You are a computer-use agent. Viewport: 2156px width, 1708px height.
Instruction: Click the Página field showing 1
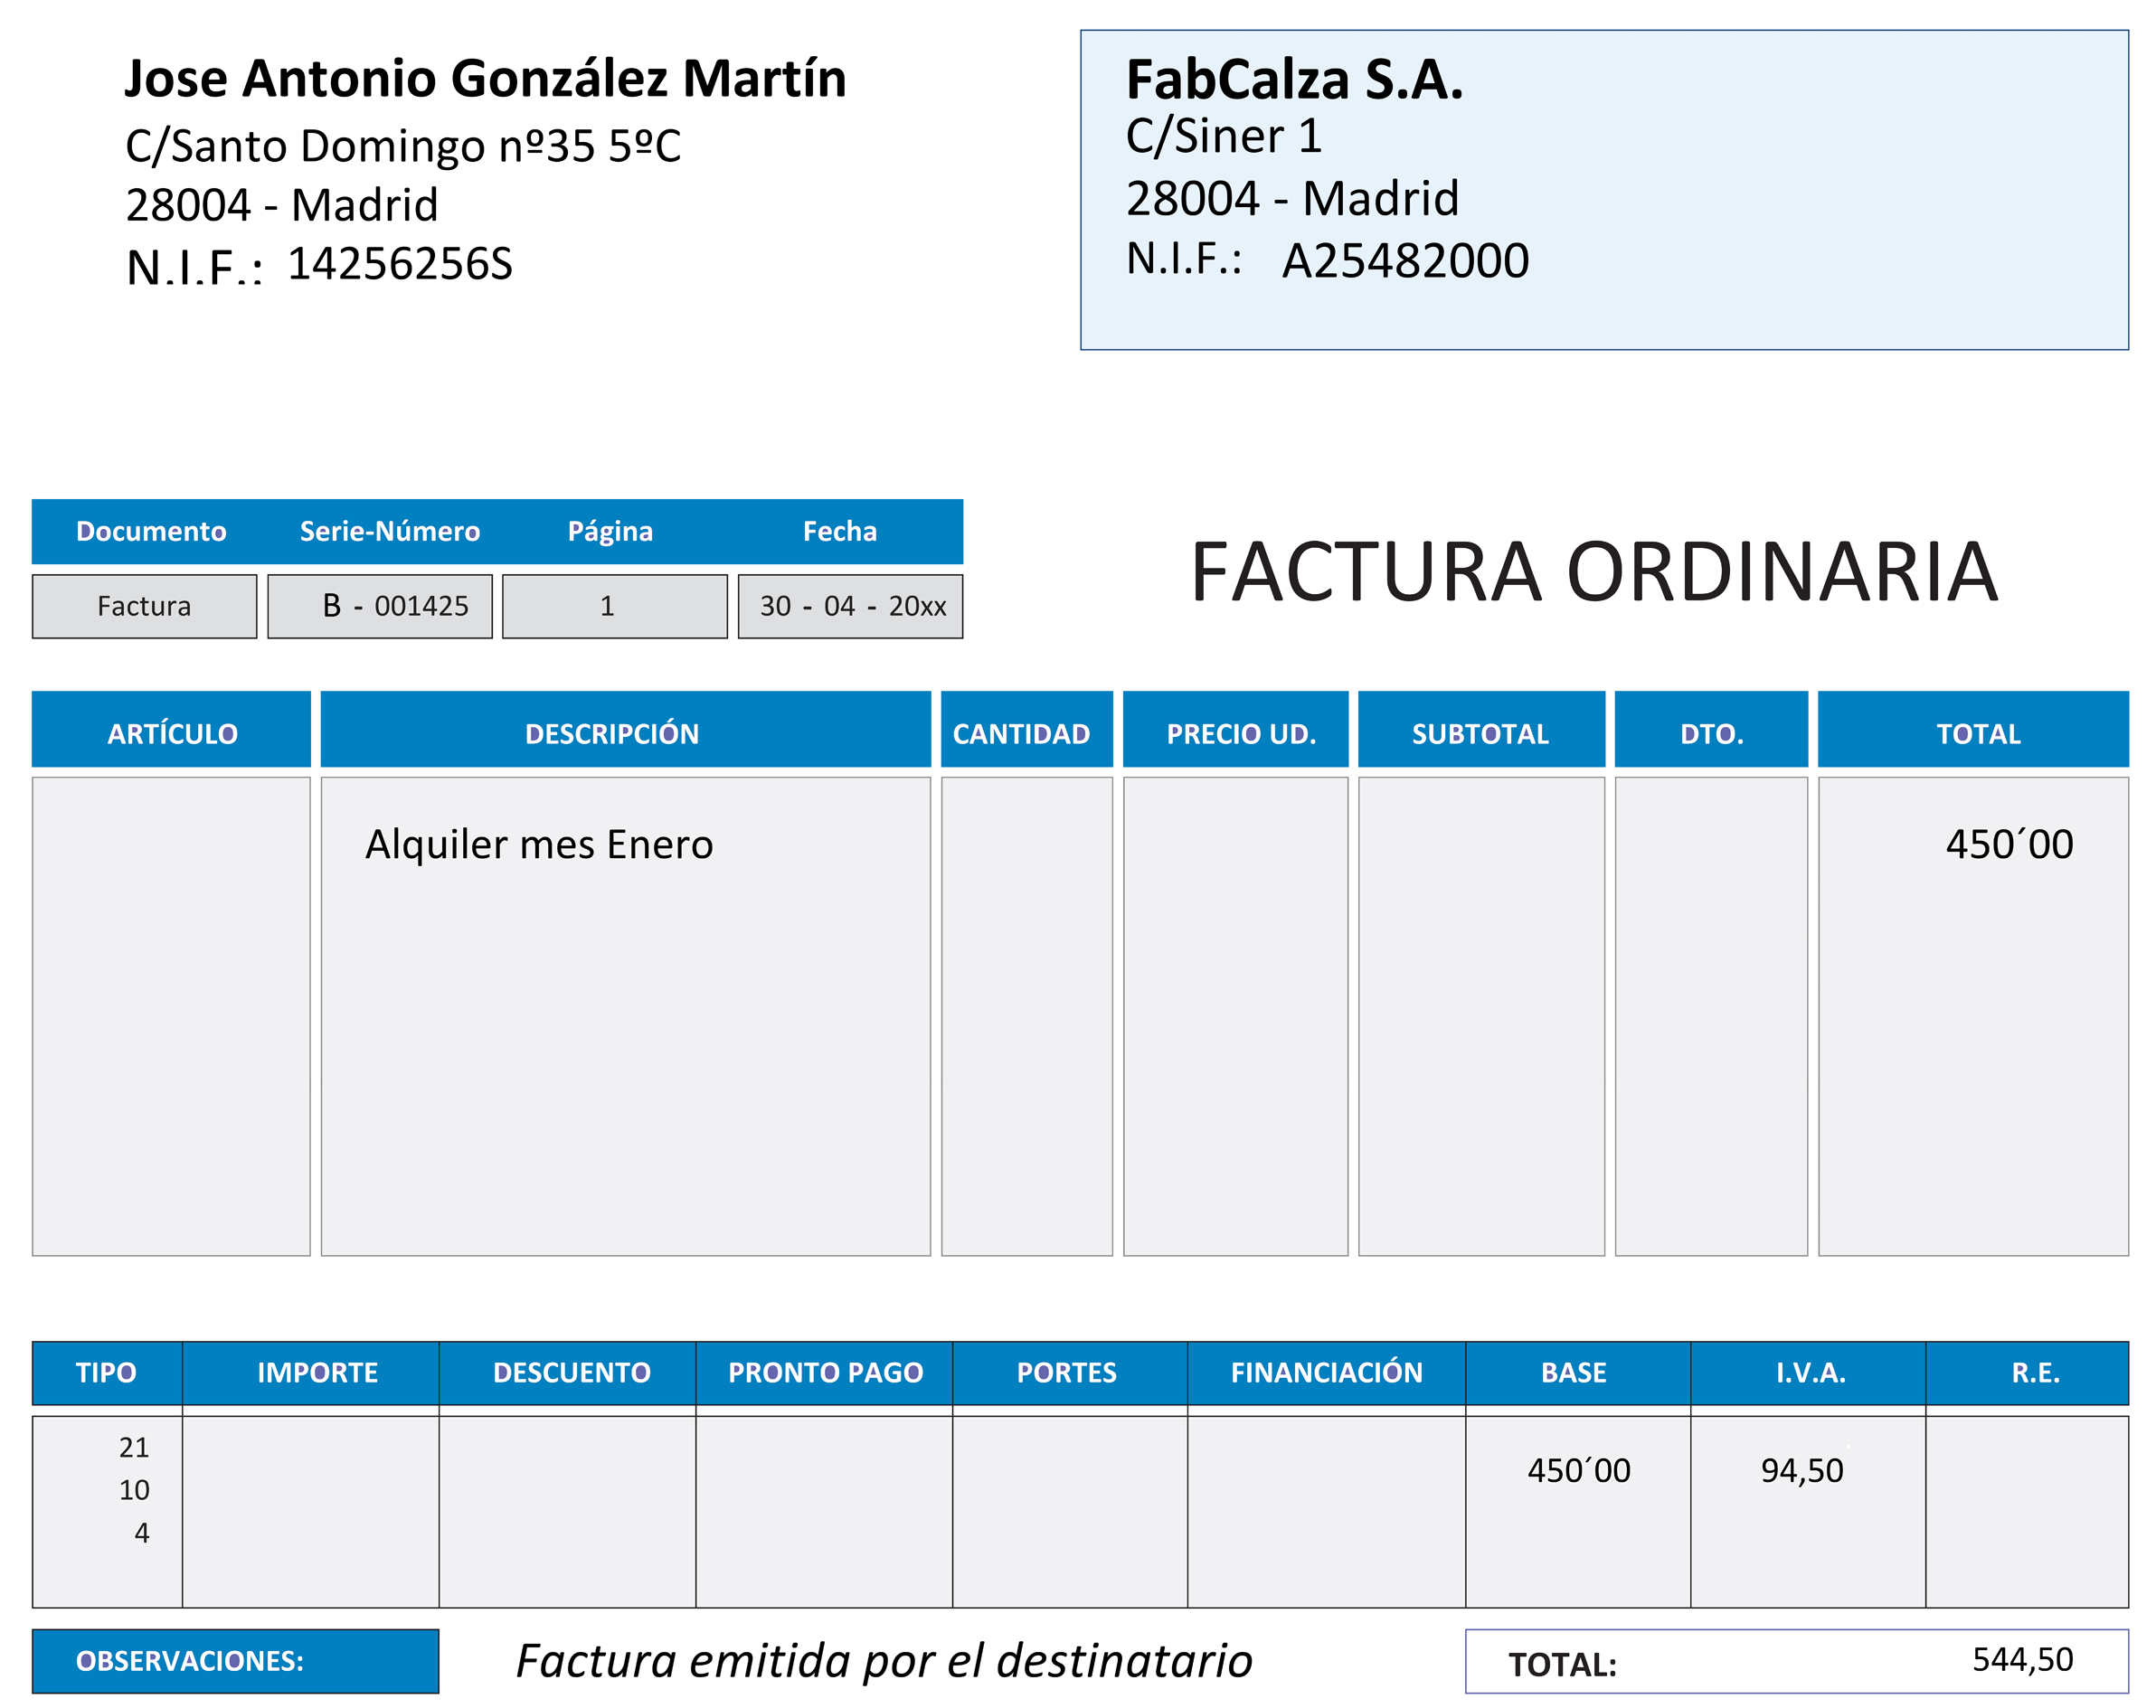coord(614,606)
